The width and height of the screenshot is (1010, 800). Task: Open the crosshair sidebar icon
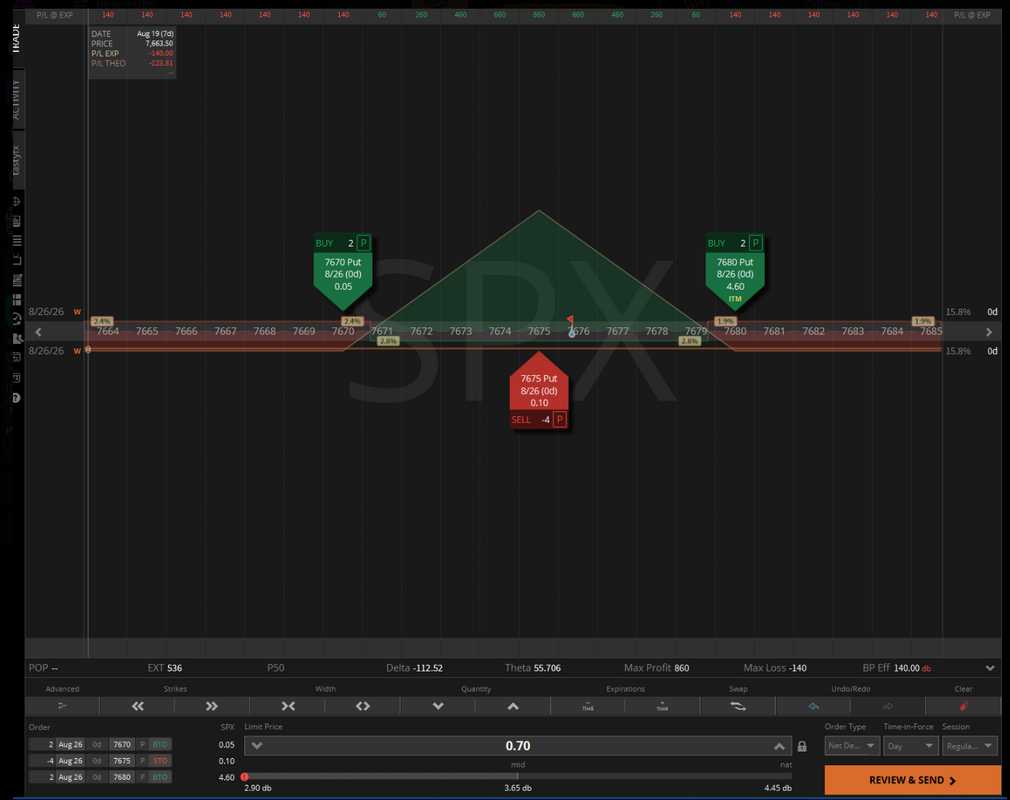click(16, 201)
